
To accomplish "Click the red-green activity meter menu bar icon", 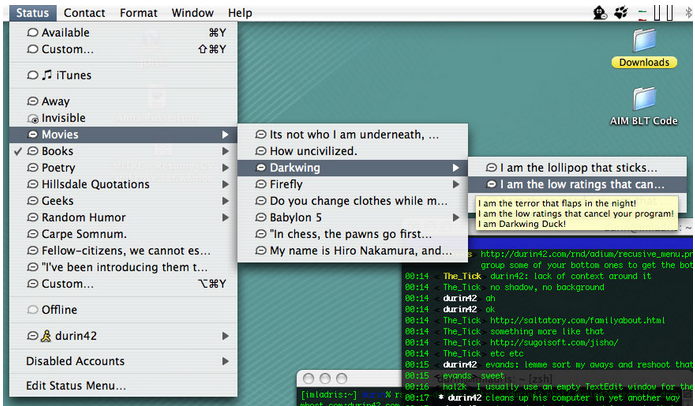I will tap(642, 13).
